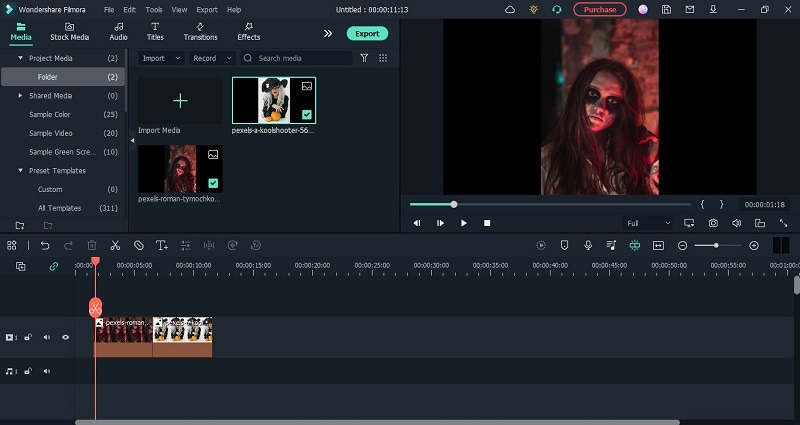
Task: Open the mail messages icon
Action: click(690, 10)
